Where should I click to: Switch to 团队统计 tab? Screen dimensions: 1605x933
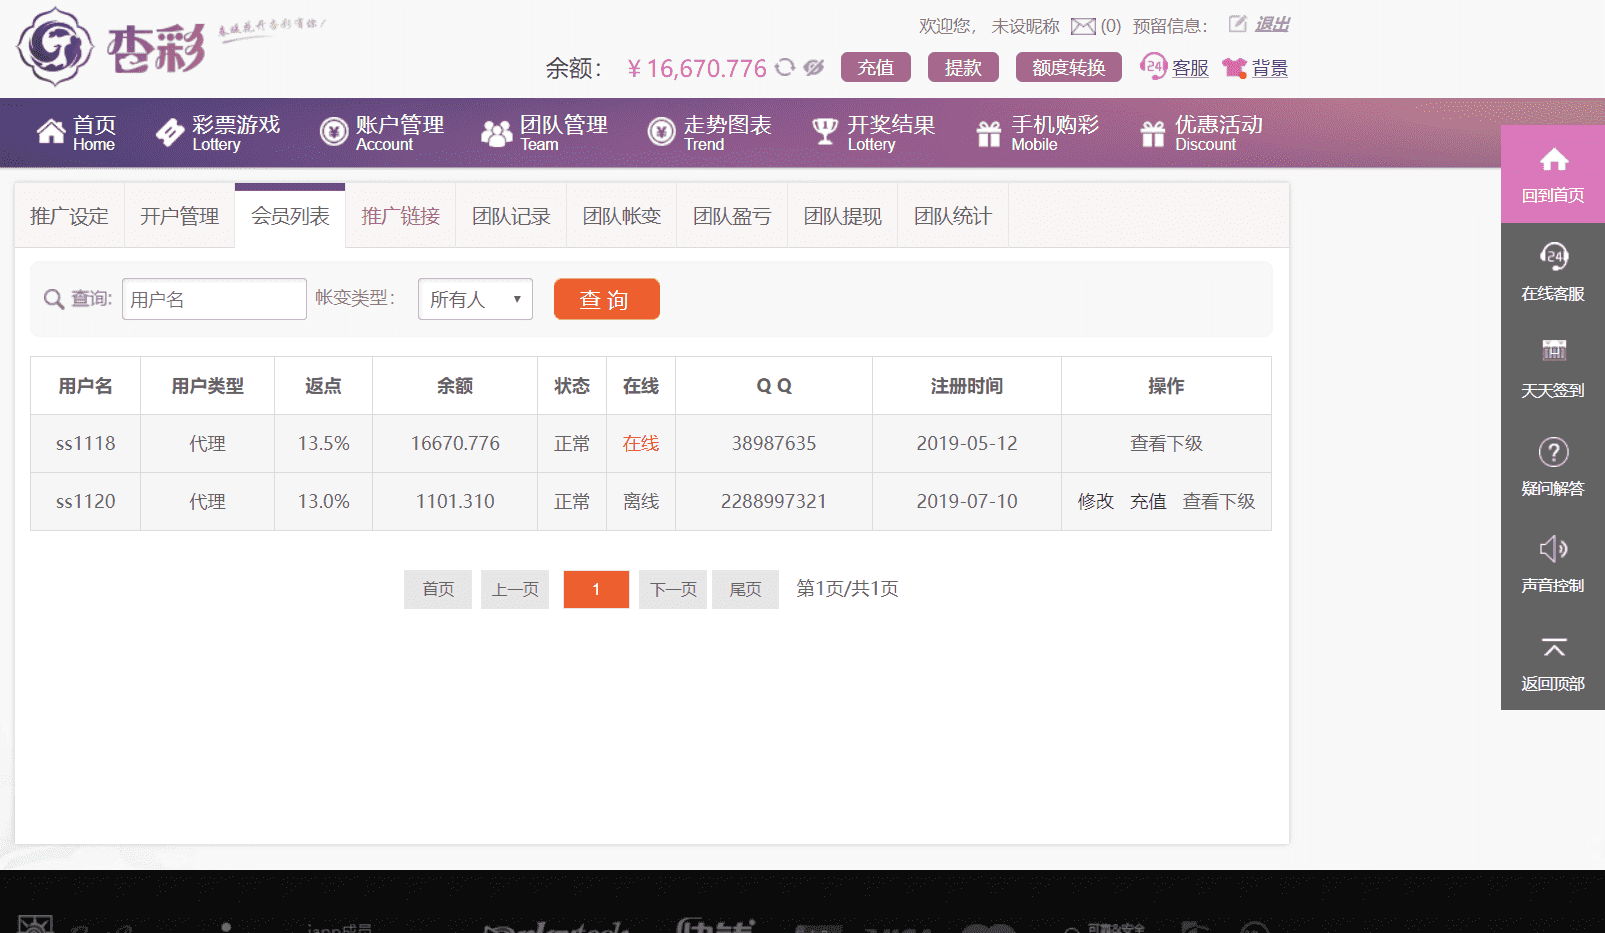click(953, 216)
